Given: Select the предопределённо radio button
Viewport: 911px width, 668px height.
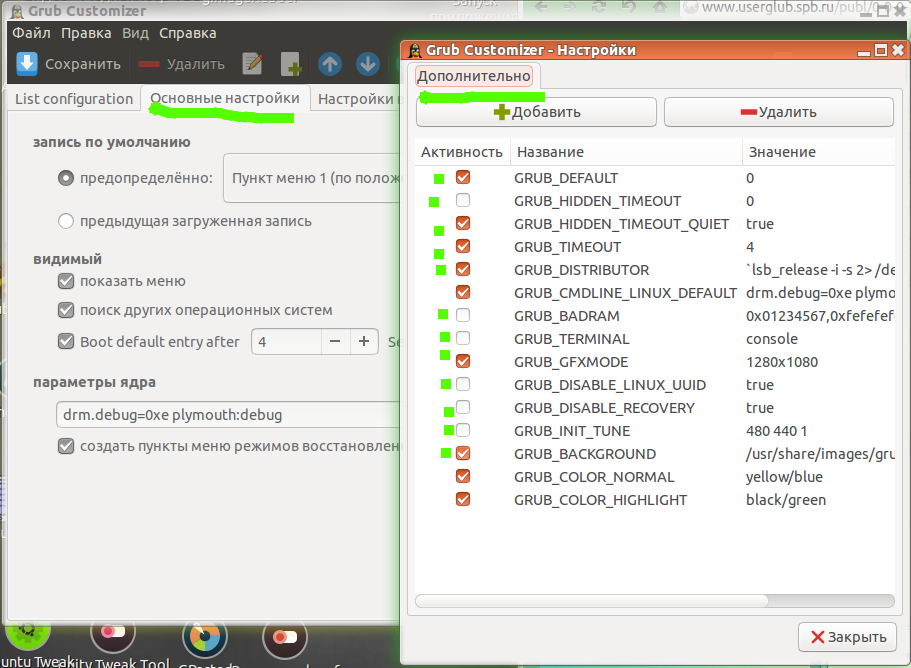Looking at the screenshot, I should tap(66, 178).
